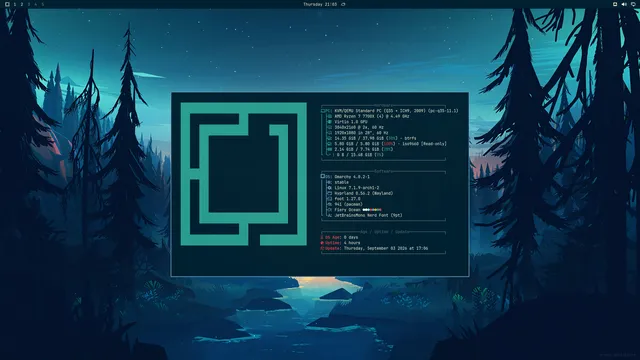The image size is (640, 360).
Task: Click the OS Age icon in terminal
Action: click(322, 237)
